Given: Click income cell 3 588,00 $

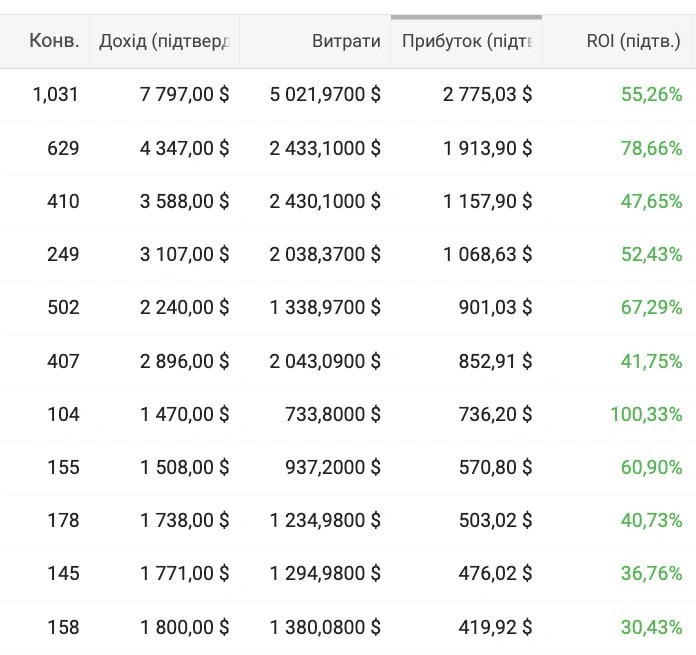Looking at the screenshot, I should pos(185,201).
